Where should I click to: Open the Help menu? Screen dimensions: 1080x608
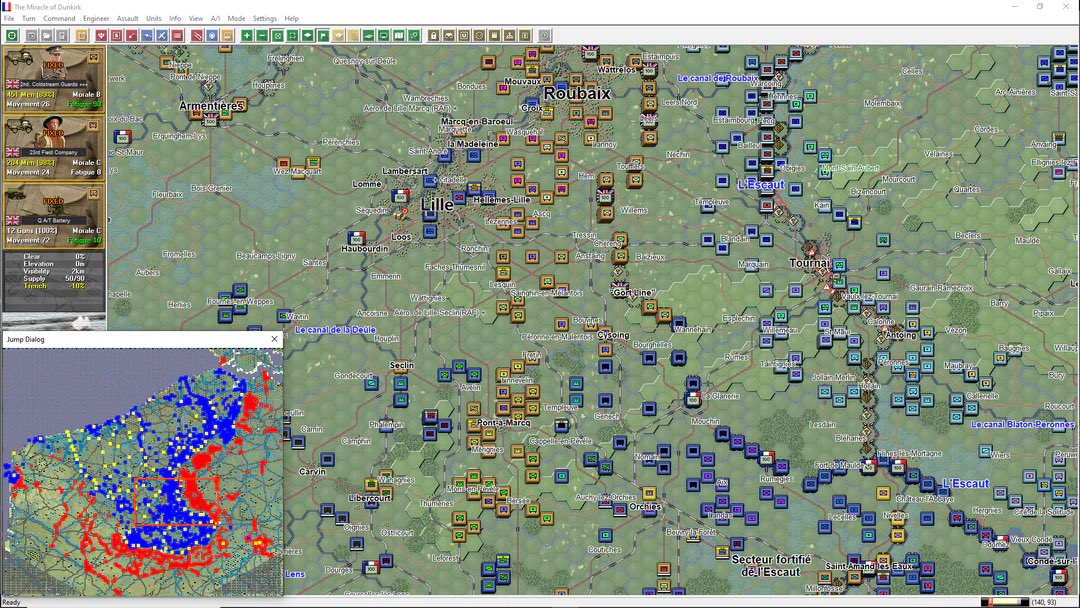[x=291, y=19]
